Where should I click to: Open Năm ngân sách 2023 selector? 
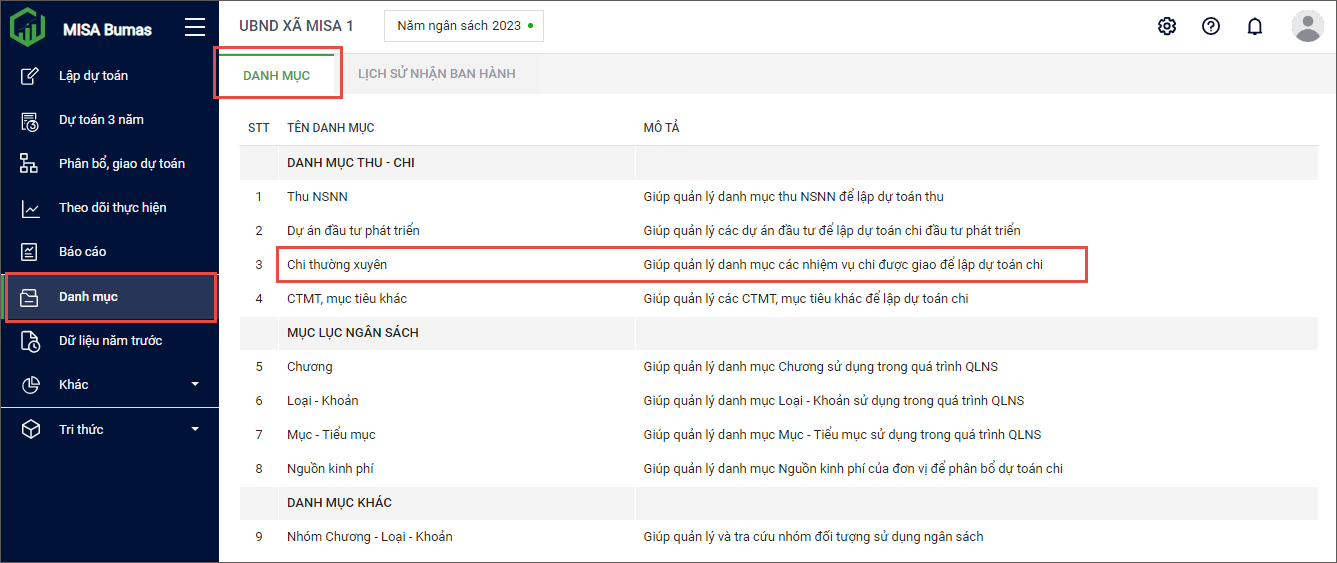coord(464,26)
